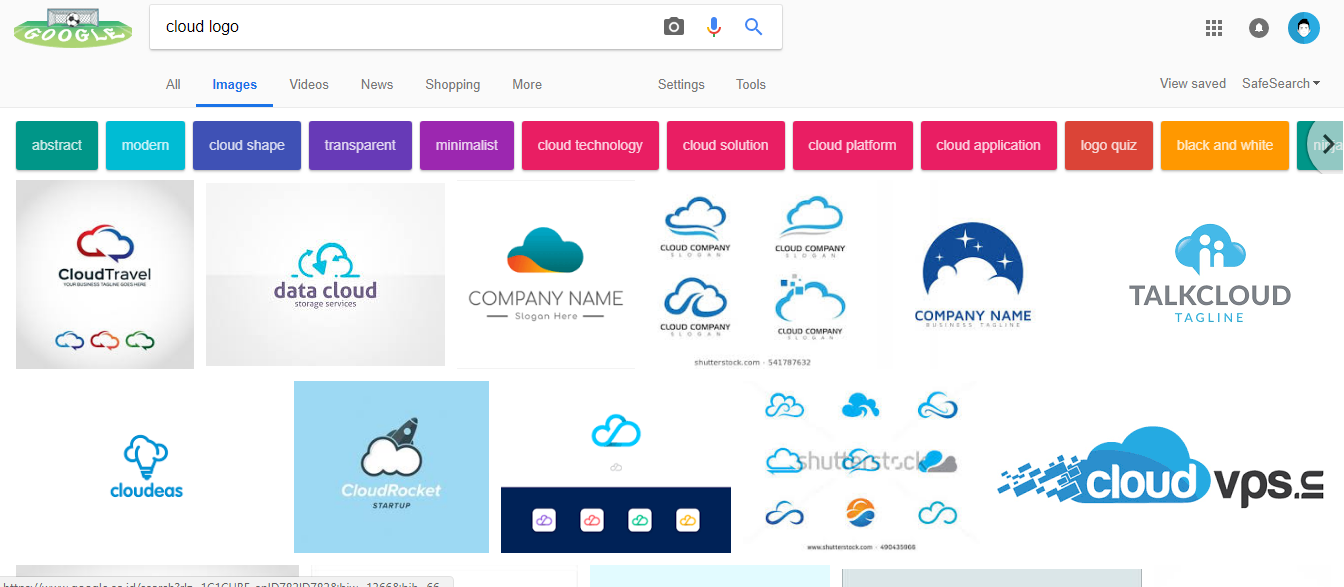Open the four 'Cloud Company' logos image
1344x587 pixels.
click(752, 275)
